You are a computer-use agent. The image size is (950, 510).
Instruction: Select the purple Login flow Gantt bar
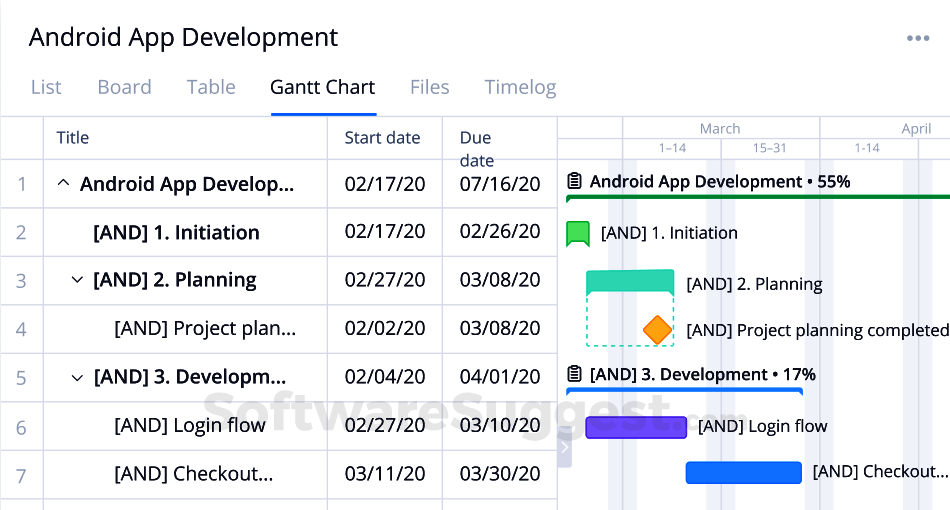[x=636, y=427]
